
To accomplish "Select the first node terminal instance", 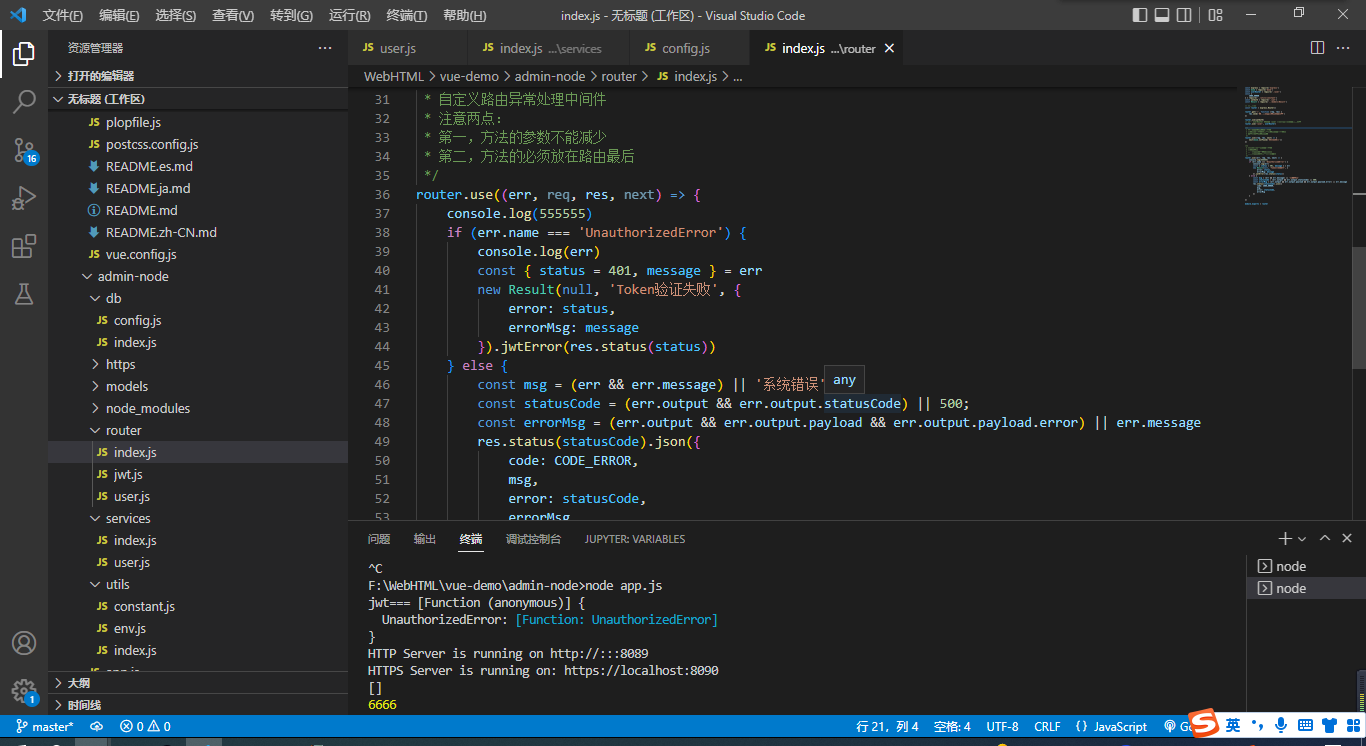I will point(1304,566).
